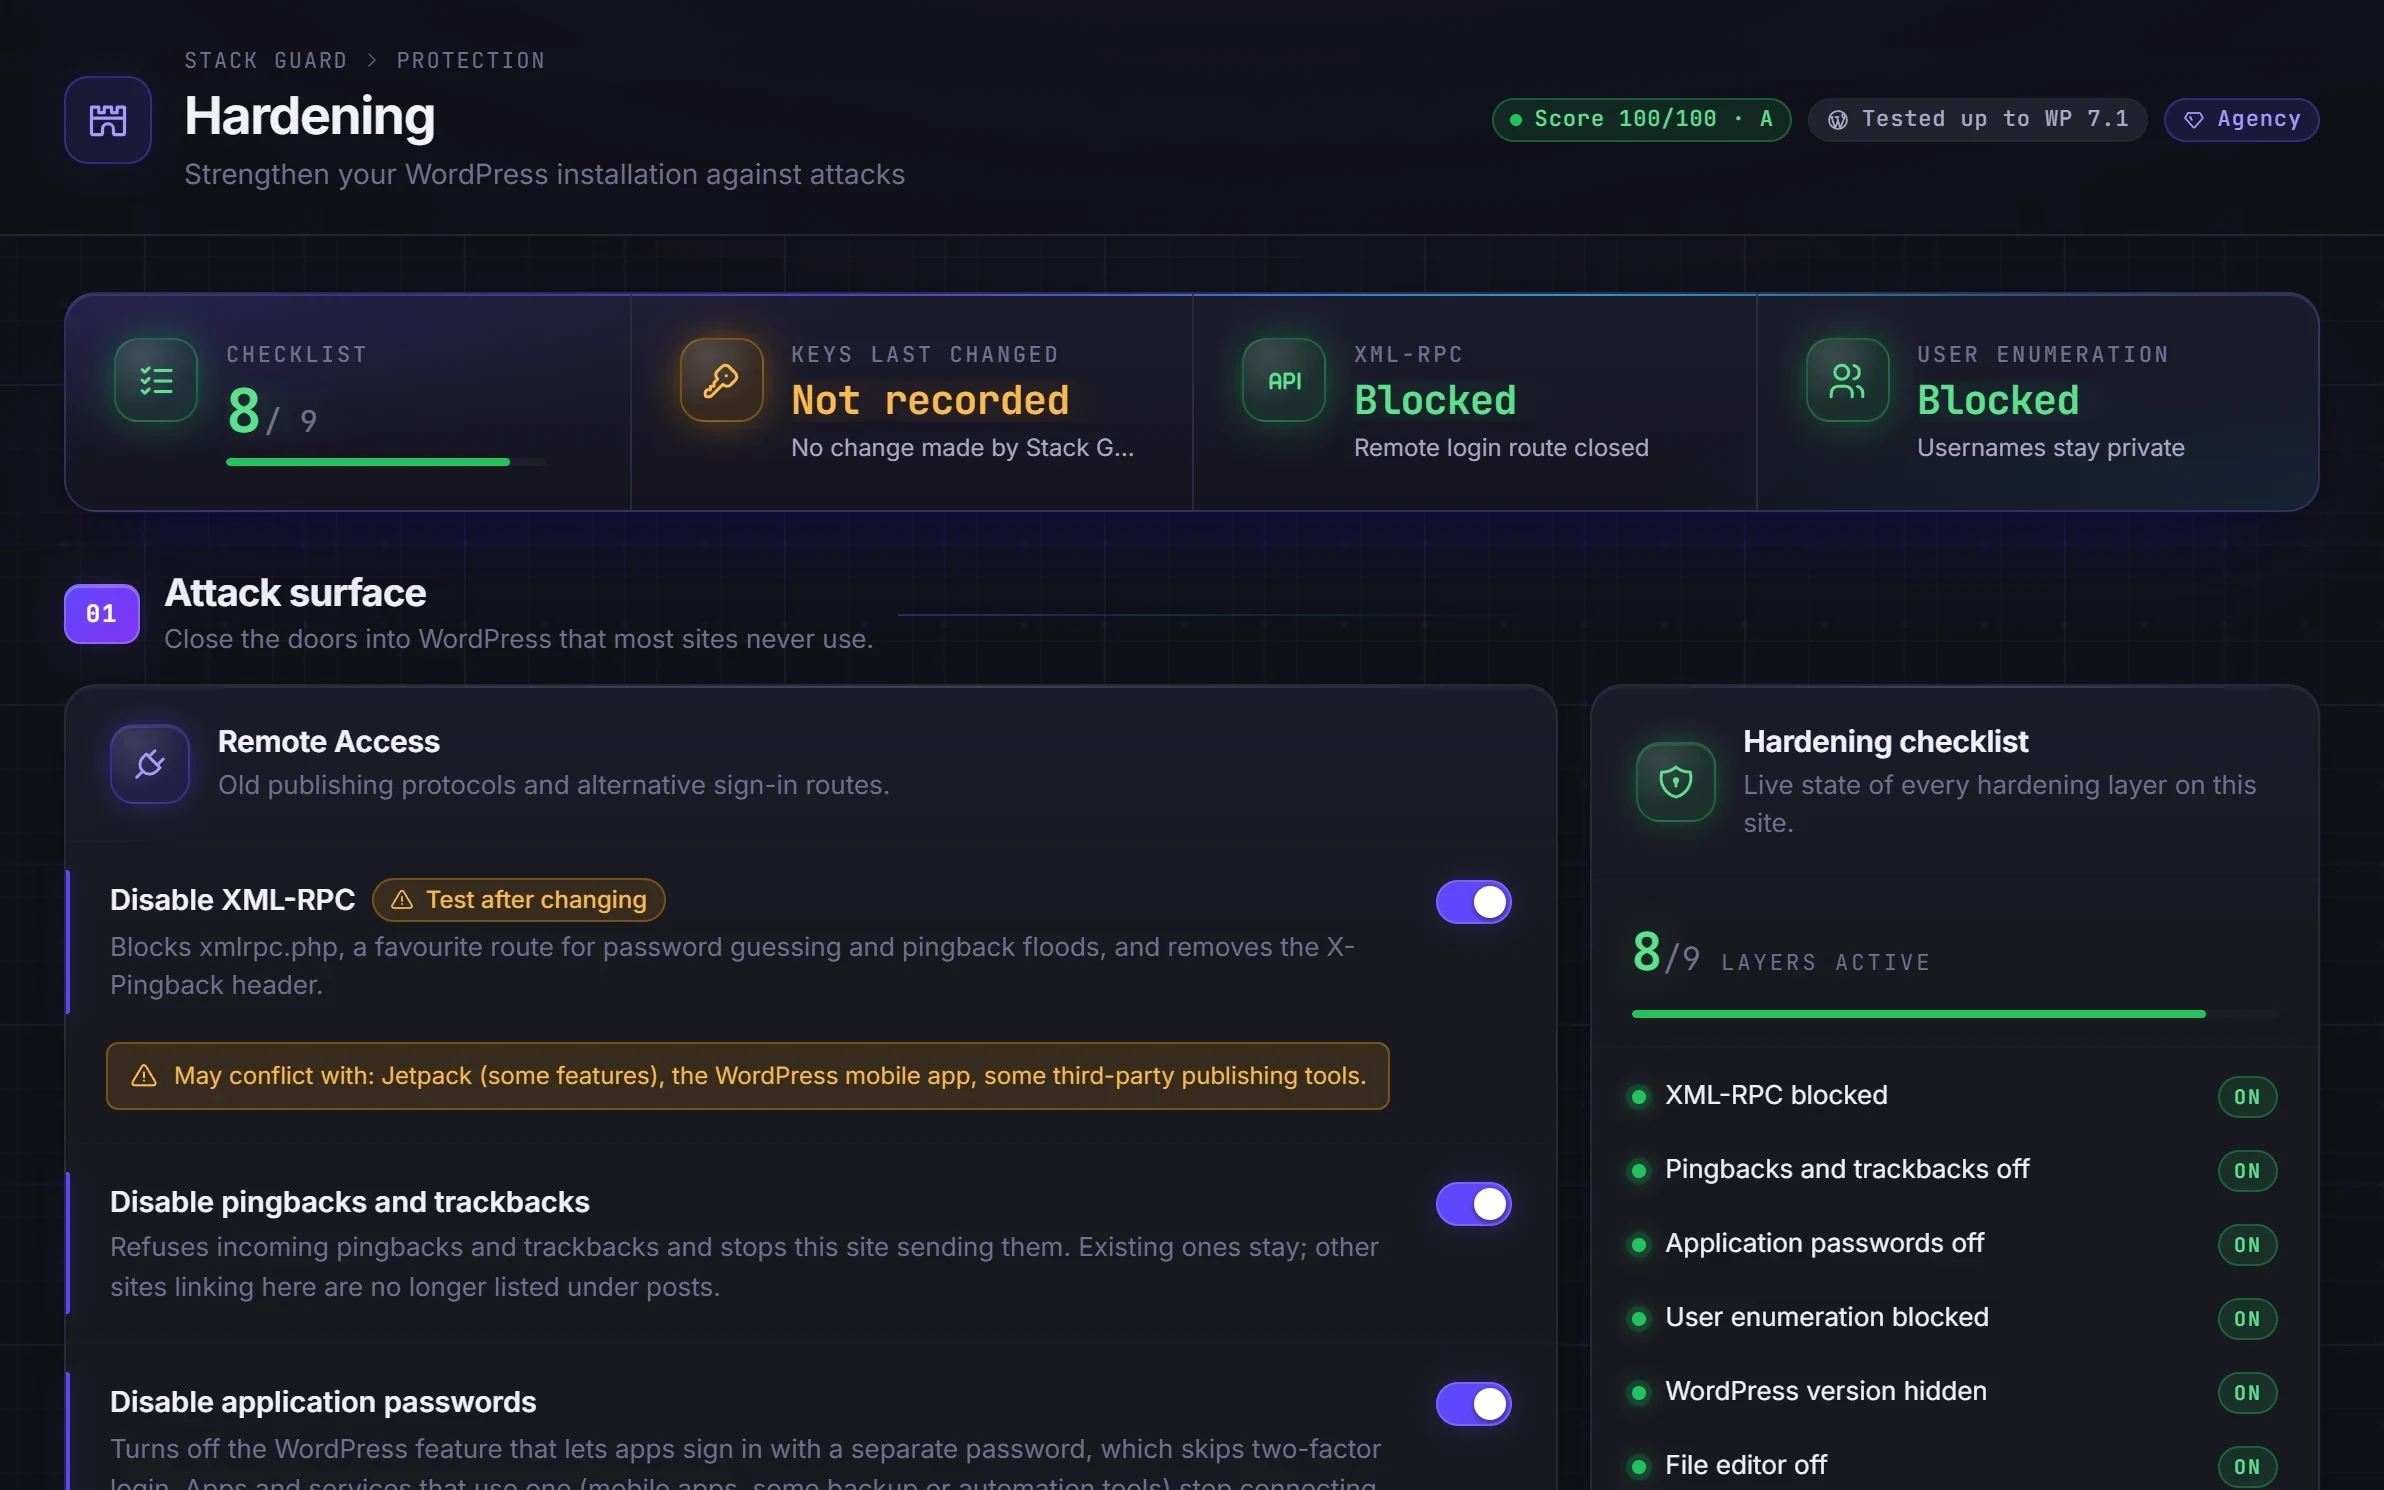Click the Attack surface section heading

coord(295,593)
